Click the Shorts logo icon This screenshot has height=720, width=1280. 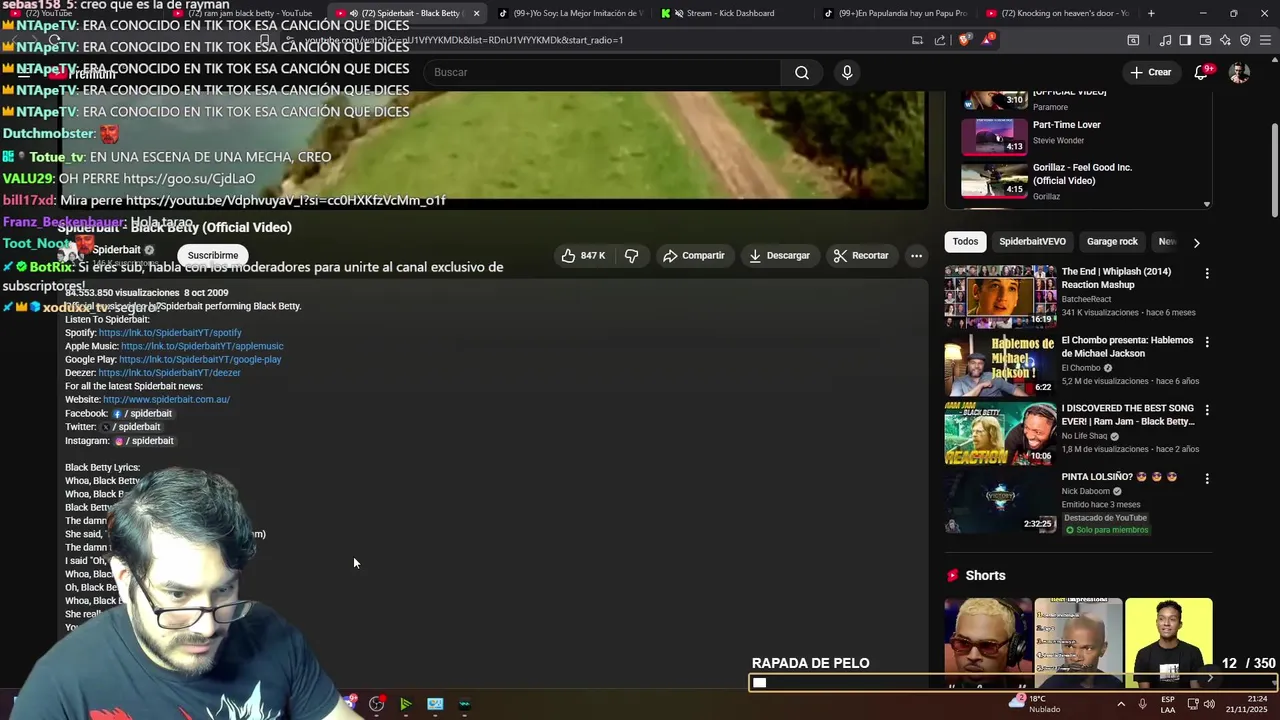point(953,575)
